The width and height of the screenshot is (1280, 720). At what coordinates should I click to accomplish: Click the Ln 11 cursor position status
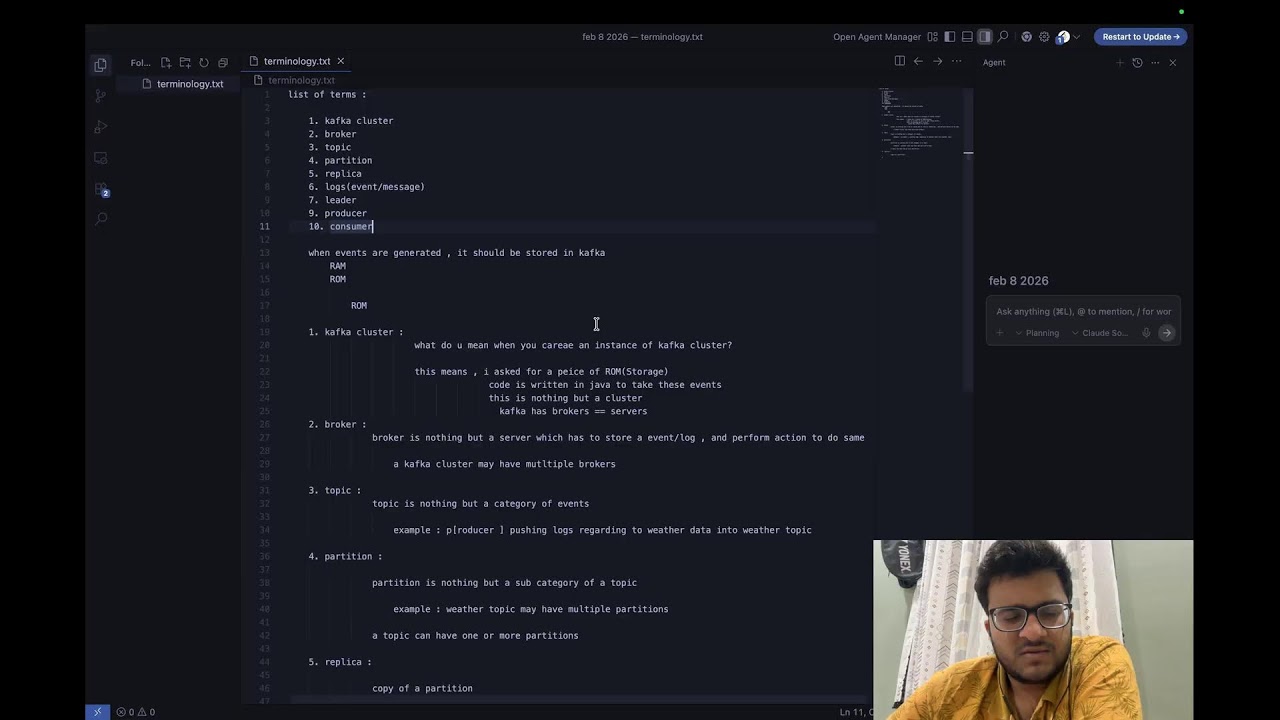(856, 712)
